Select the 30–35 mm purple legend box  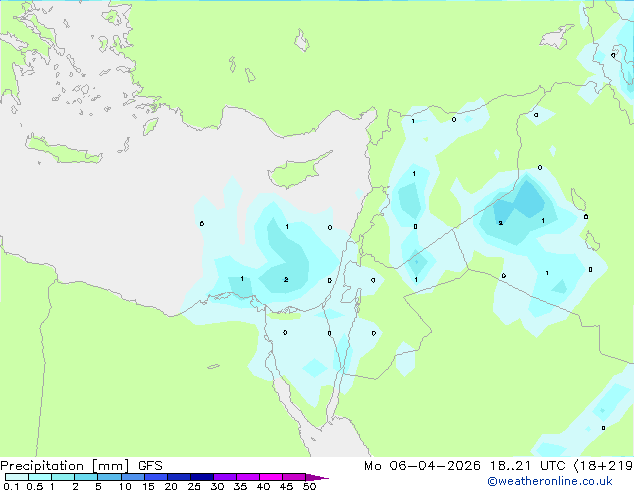pyautogui.click(x=224, y=477)
